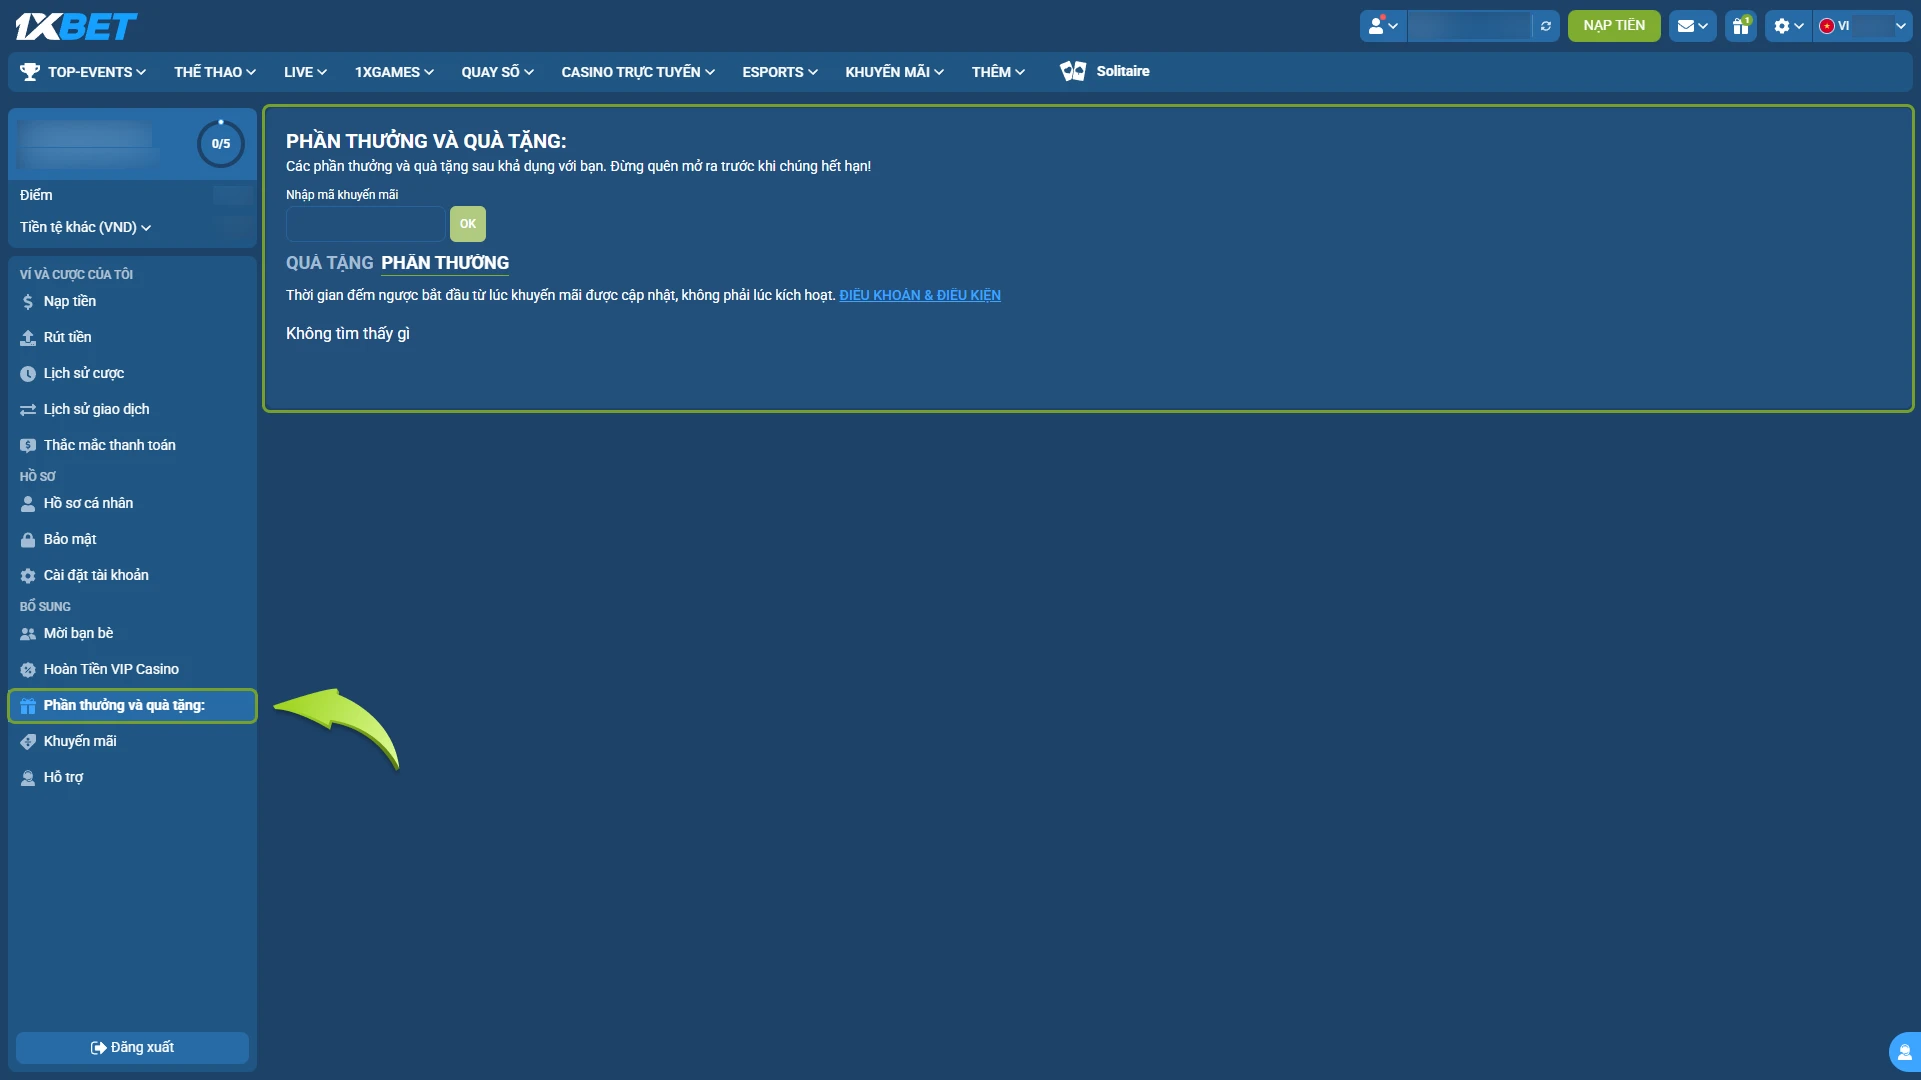
Task: Click the gear icon beside Cài đặt tài khoản
Action: coord(28,576)
